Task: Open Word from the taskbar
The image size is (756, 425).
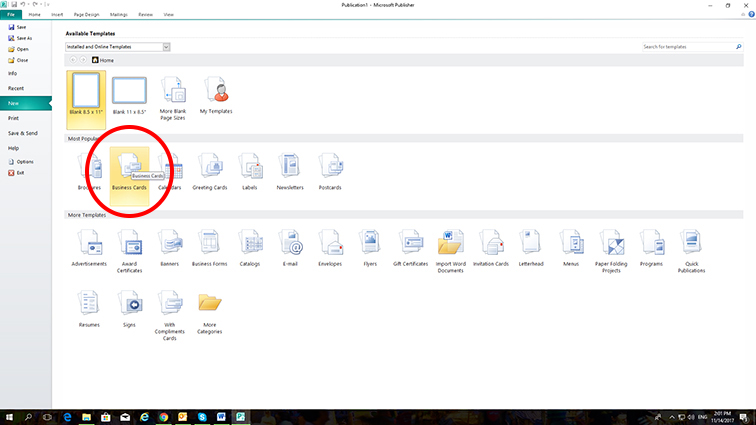Action: 221,417
